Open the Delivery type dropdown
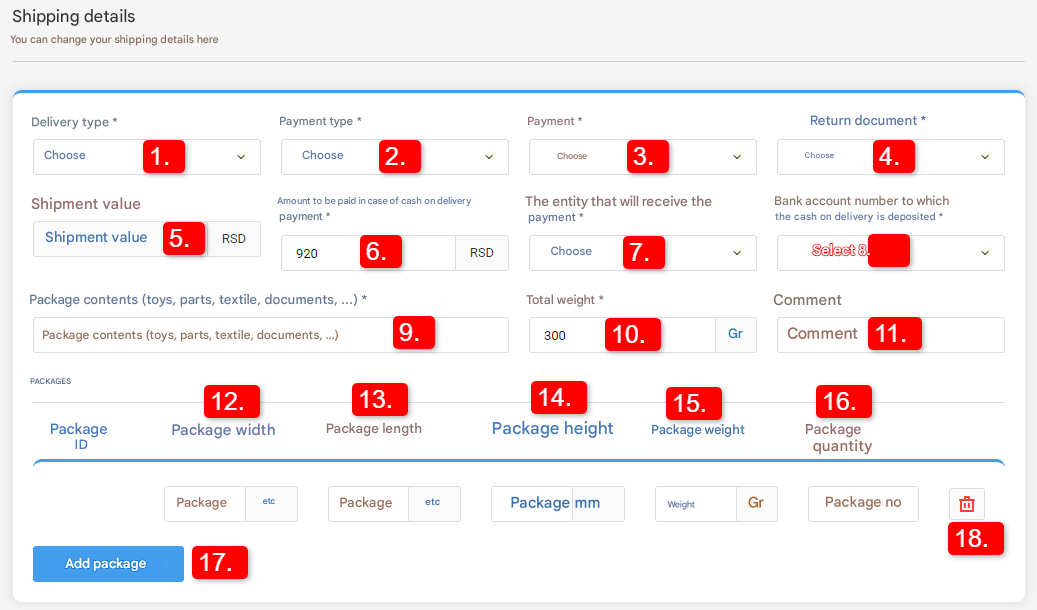The width and height of the screenshot is (1037, 610). pyautogui.click(x=146, y=157)
